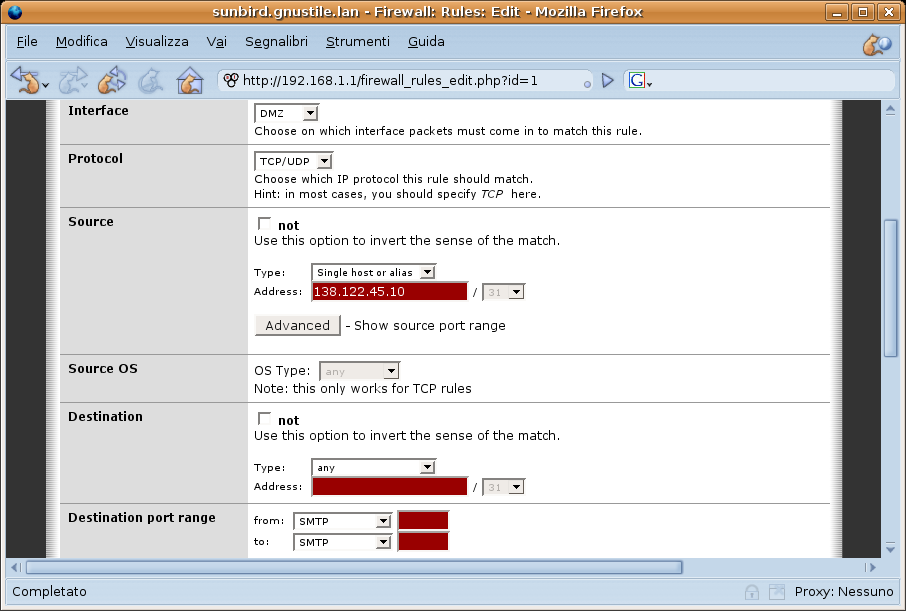Click the Source Address field with 138.122.45.10

coord(390,292)
